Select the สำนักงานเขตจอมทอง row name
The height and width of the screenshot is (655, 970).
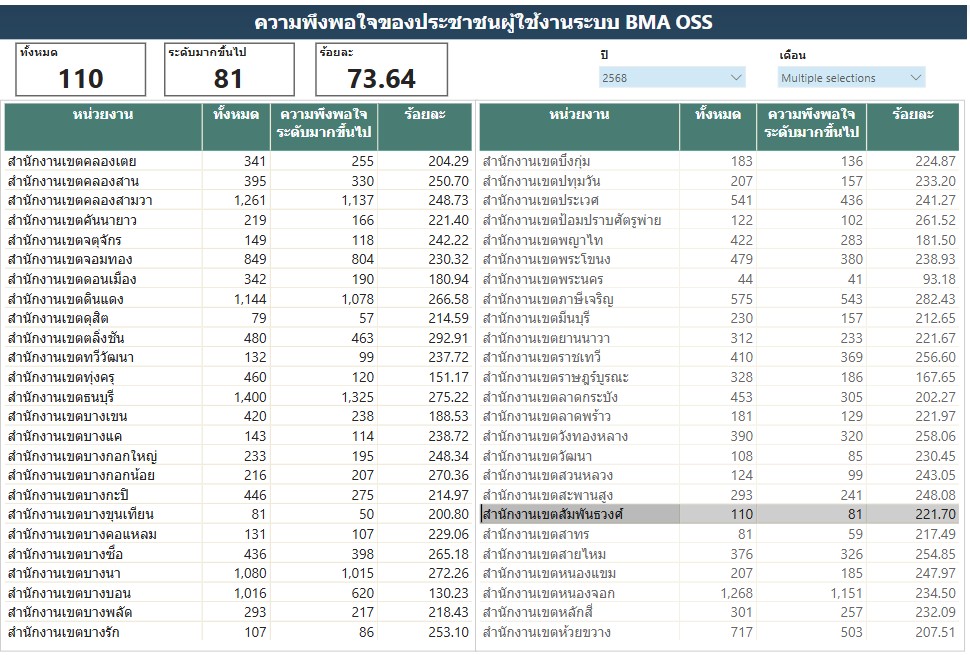click(70, 259)
